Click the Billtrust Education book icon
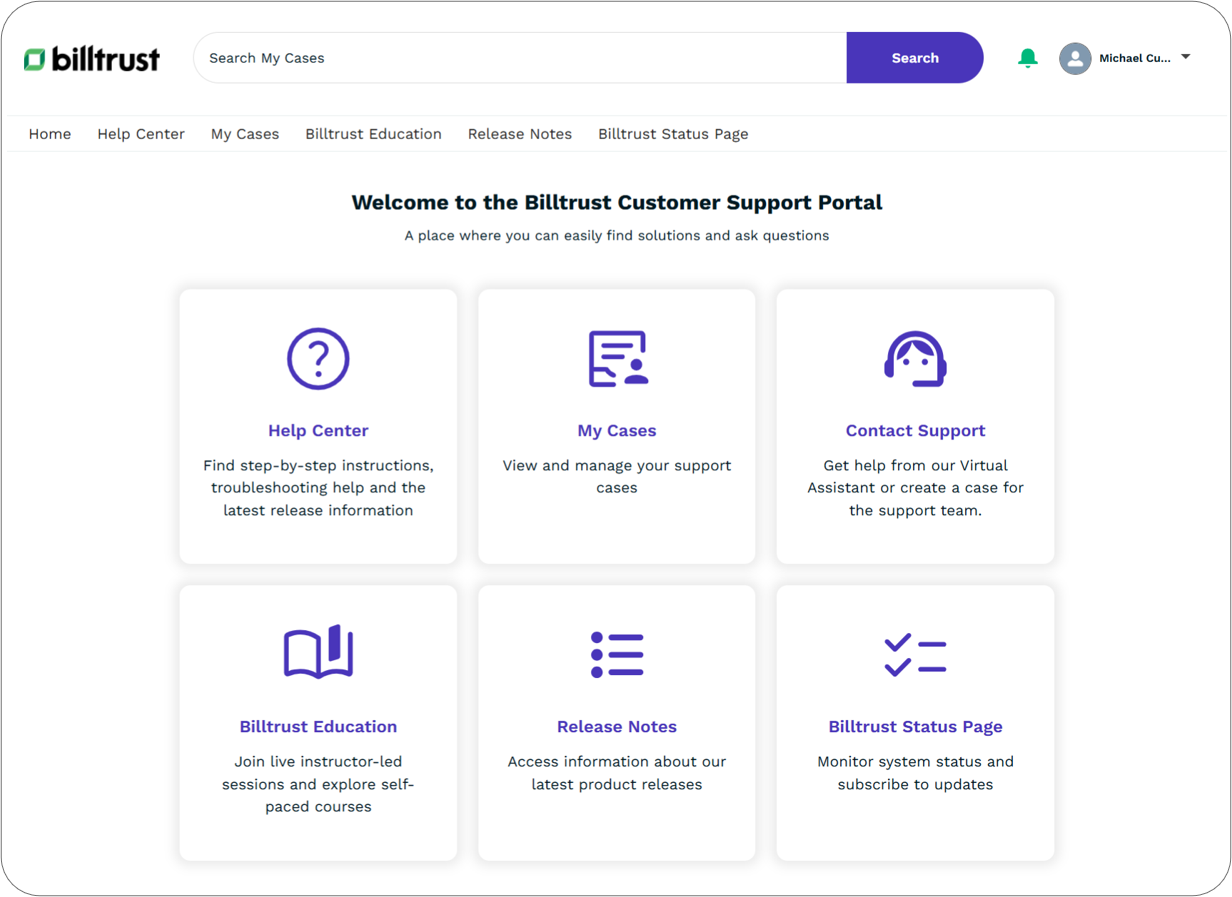The height and width of the screenshot is (897, 1232). pos(318,652)
